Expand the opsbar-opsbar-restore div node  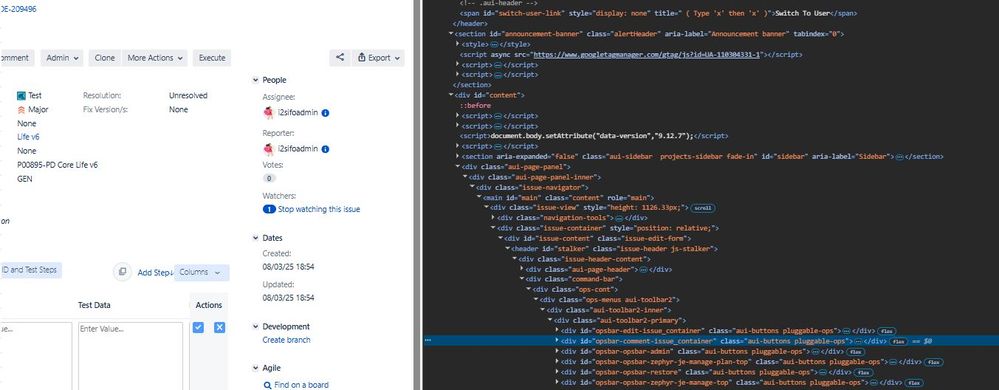tap(556, 372)
